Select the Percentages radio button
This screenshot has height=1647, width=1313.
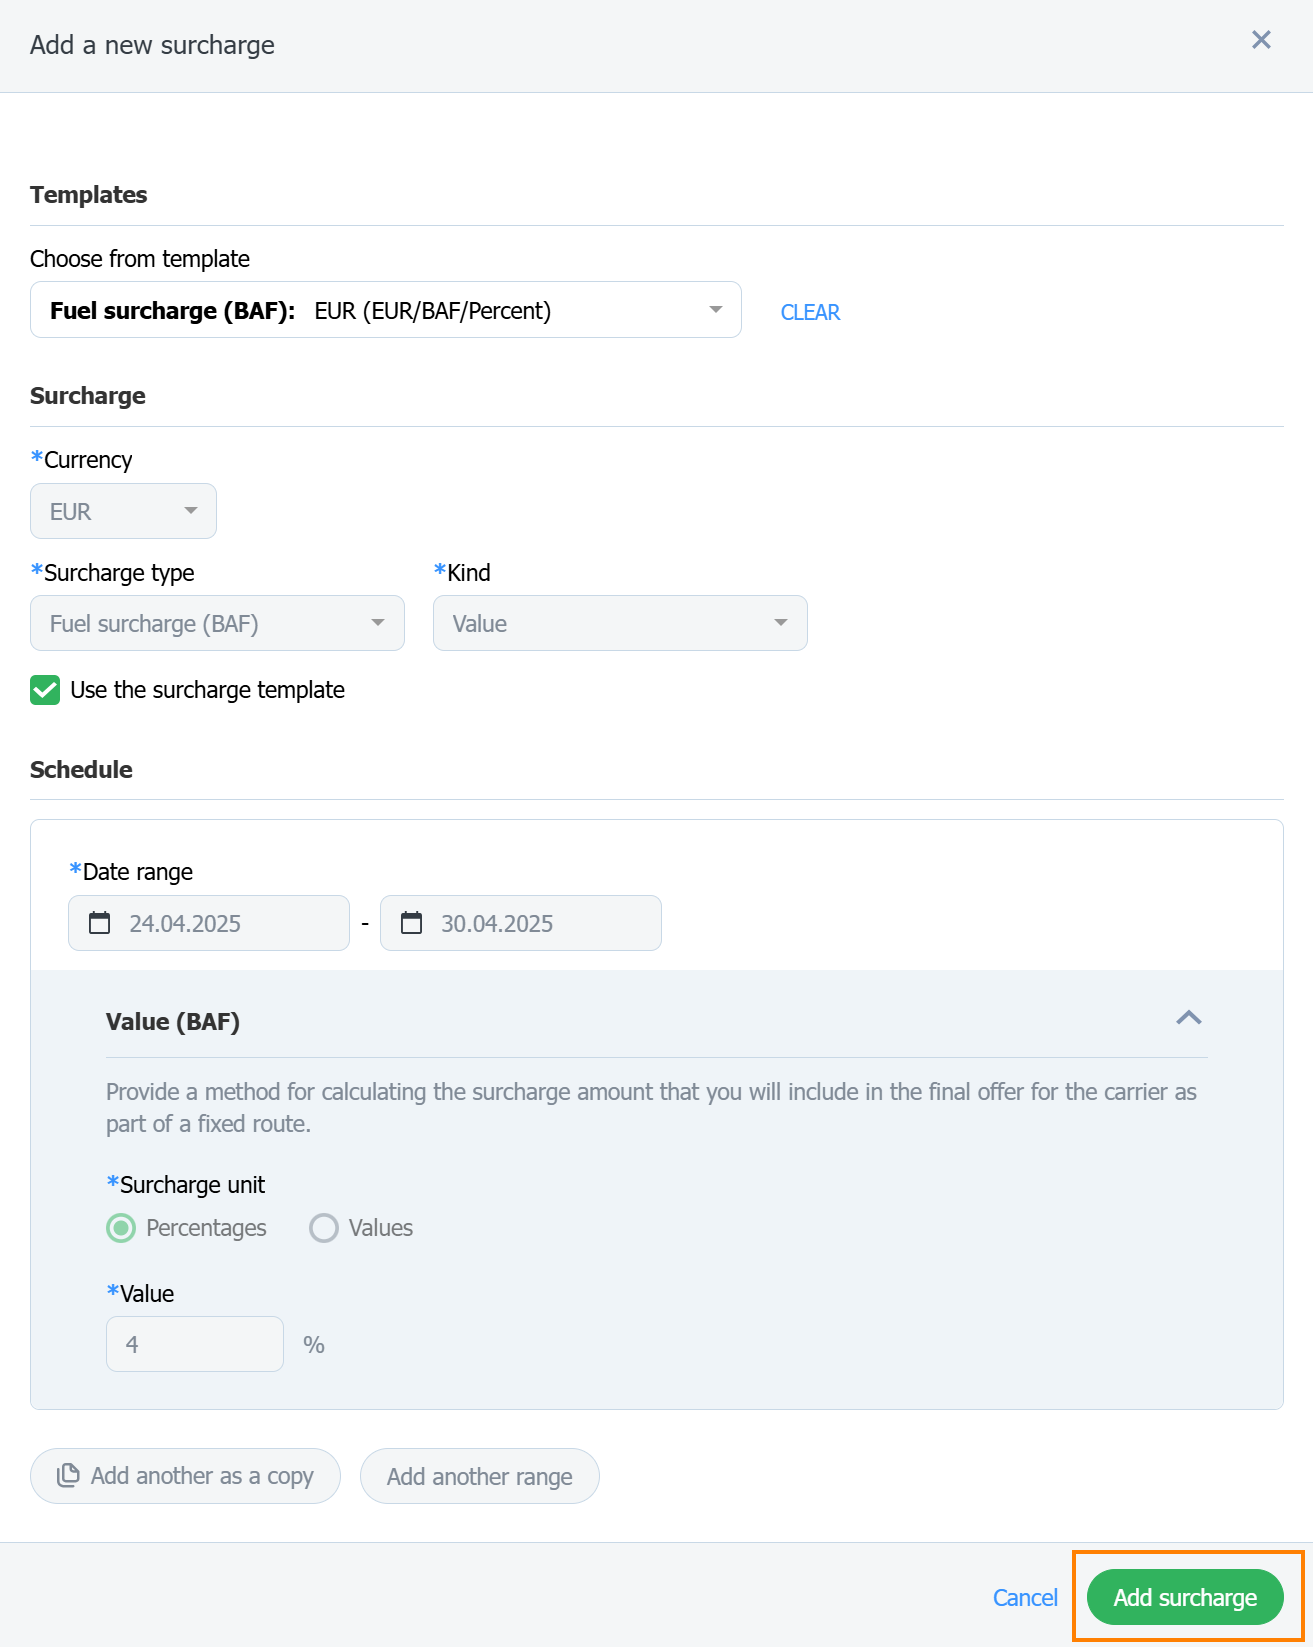click(x=121, y=1228)
